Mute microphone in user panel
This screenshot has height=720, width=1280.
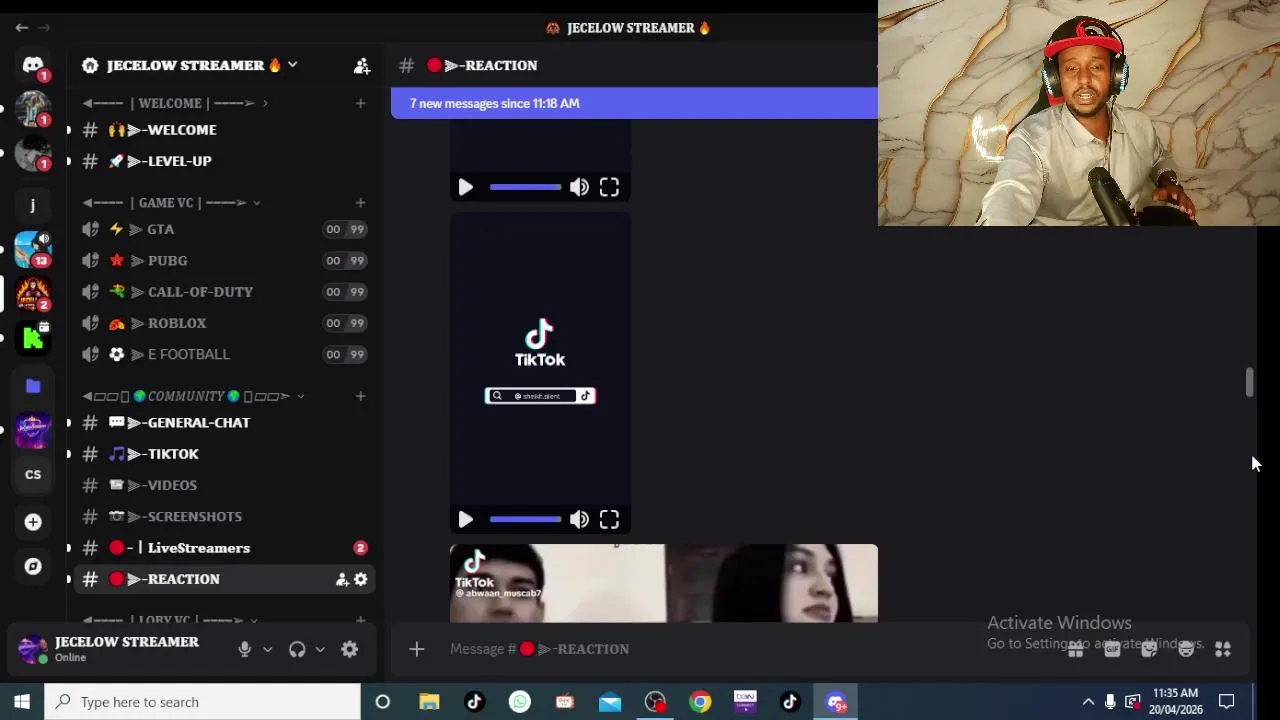coord(244,650)
